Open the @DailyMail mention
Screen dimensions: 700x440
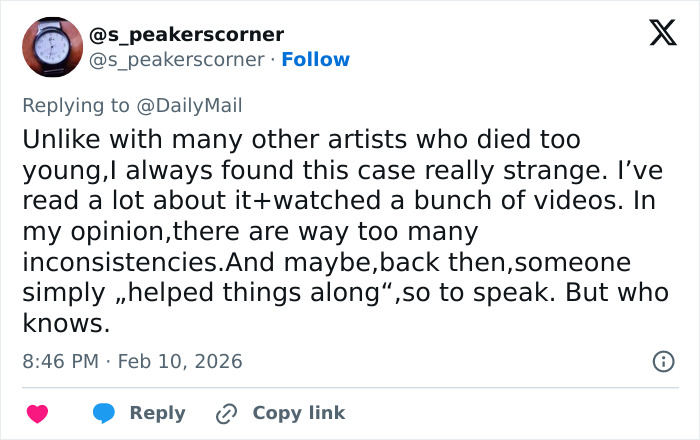pos(197,105)
